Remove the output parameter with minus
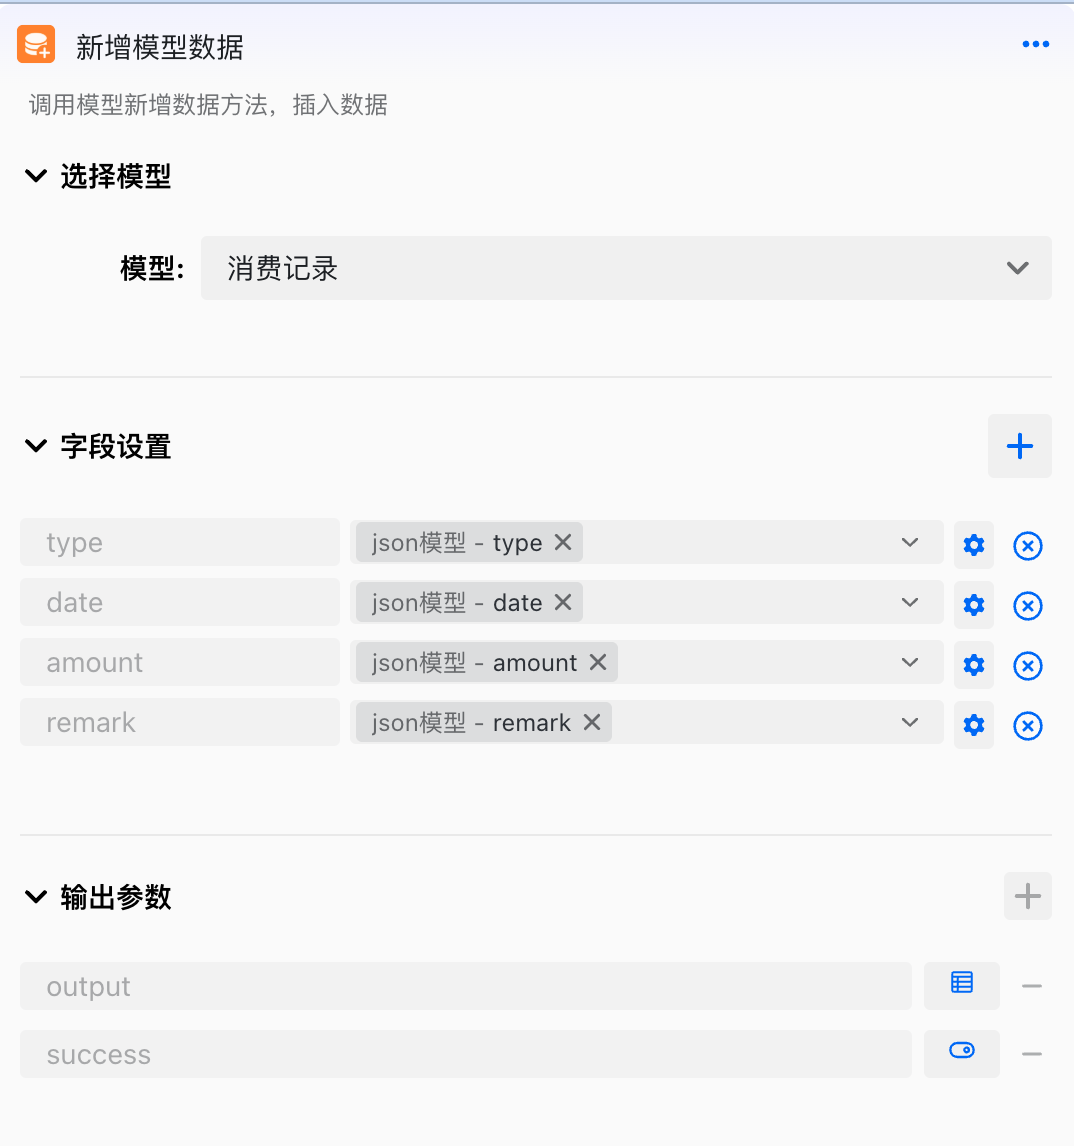 coord(1032,986)
